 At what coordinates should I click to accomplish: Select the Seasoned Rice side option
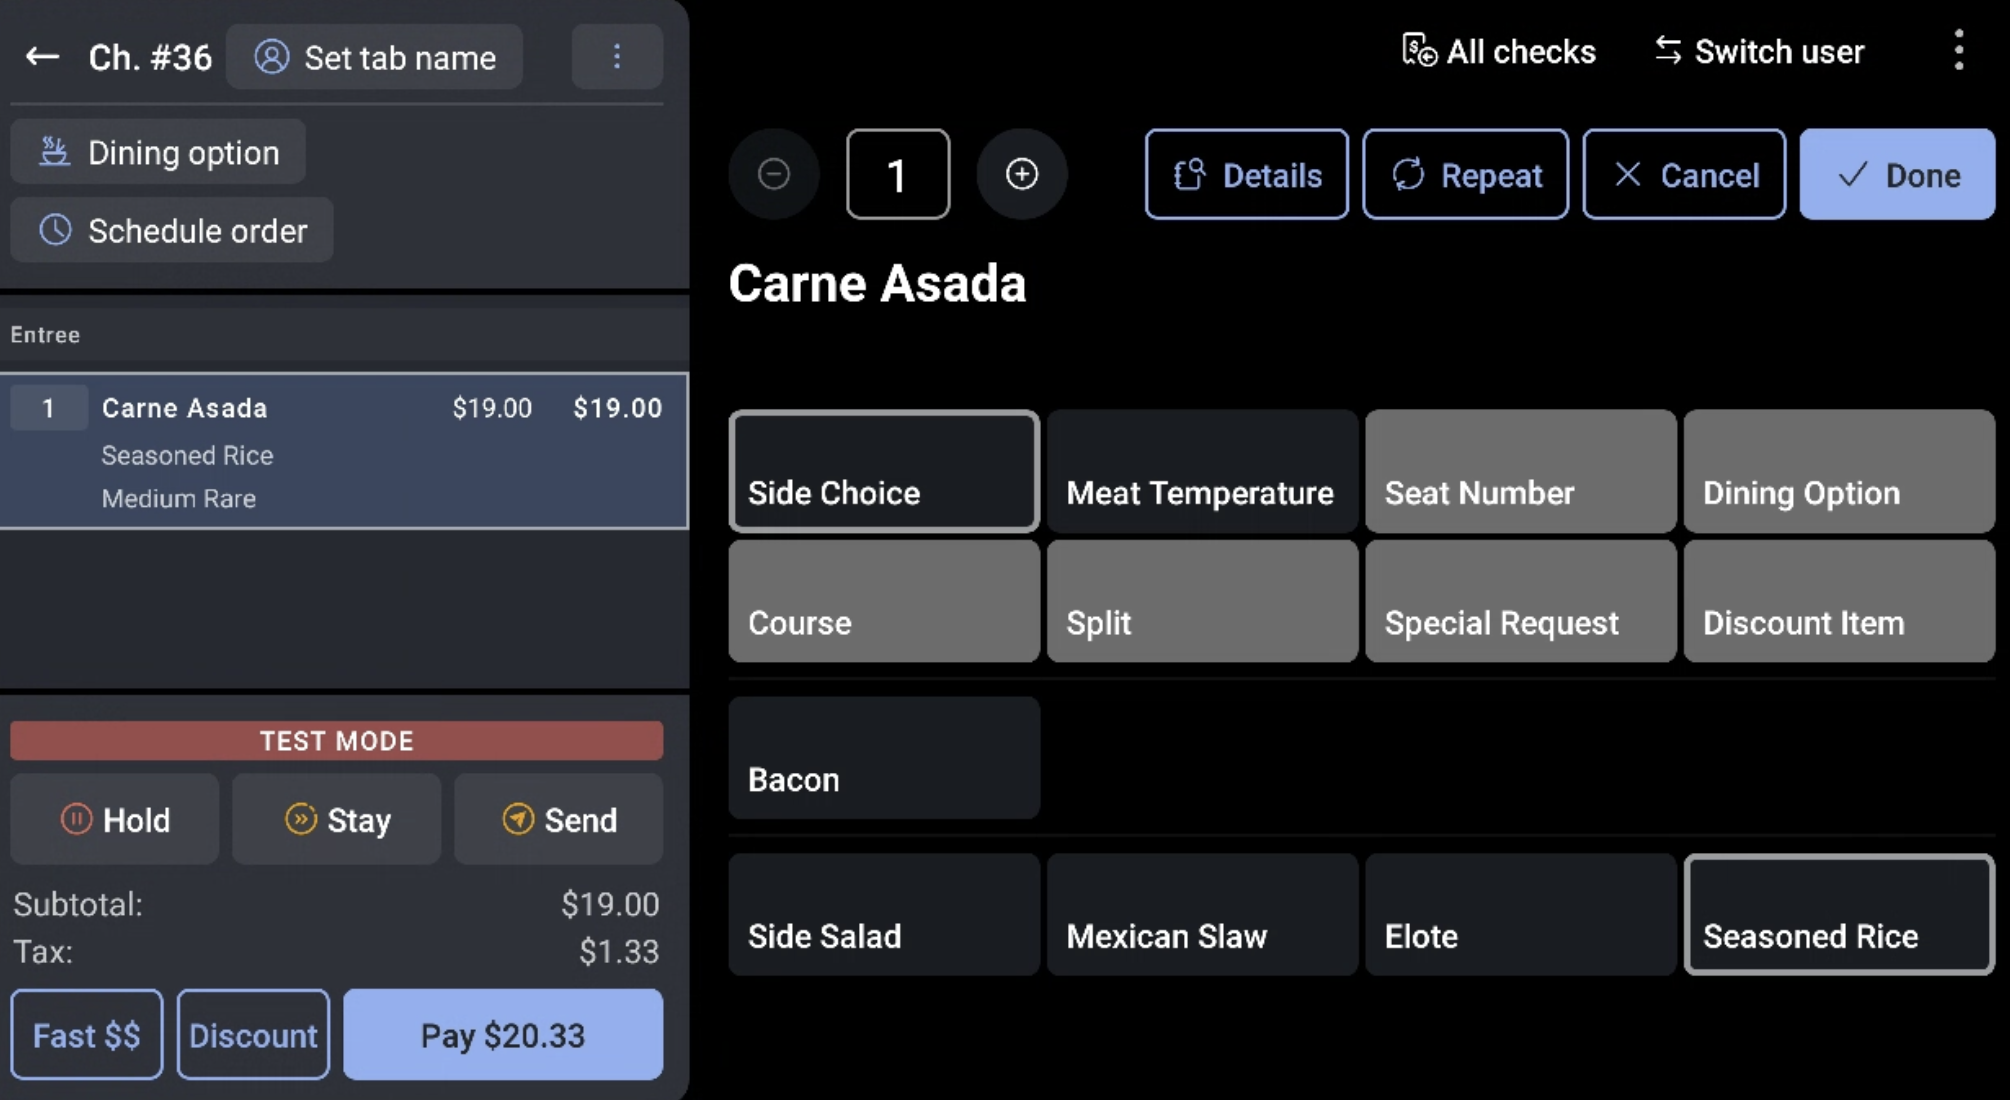(x=1838, y=914)
